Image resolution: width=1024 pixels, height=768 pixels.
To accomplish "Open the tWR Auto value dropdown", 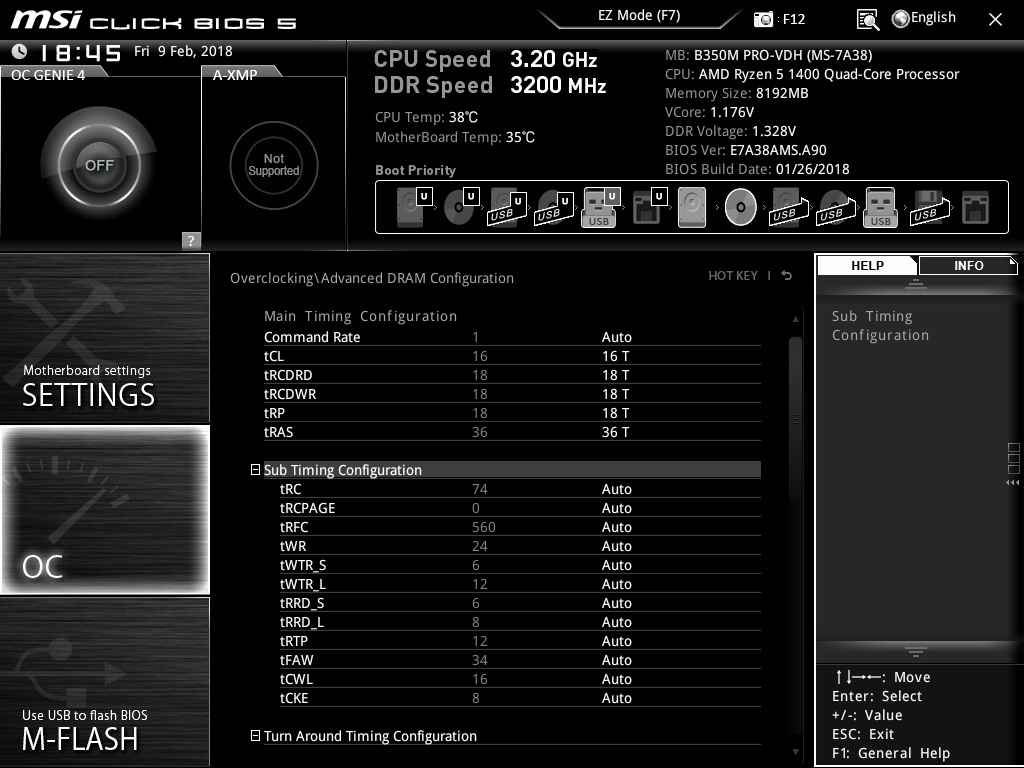I will tap(616, 546).
